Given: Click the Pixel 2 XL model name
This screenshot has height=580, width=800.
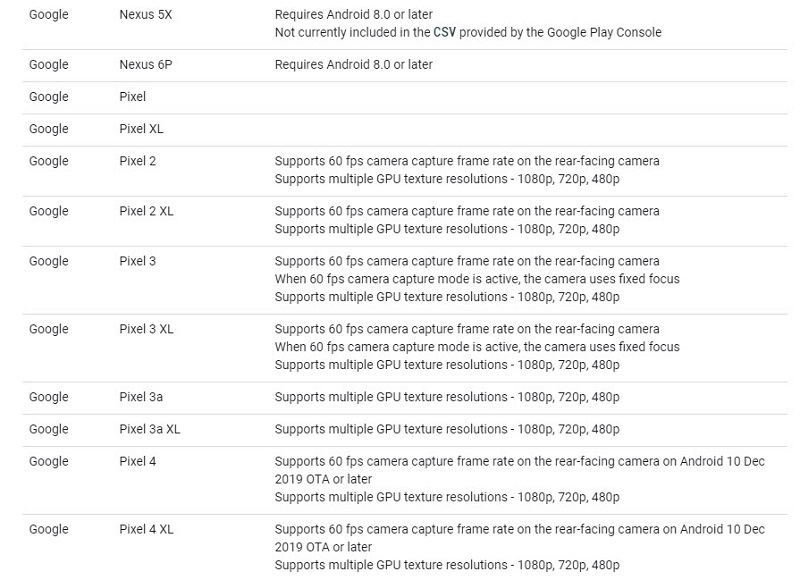Looking at the screenshot, I should 146,211.
